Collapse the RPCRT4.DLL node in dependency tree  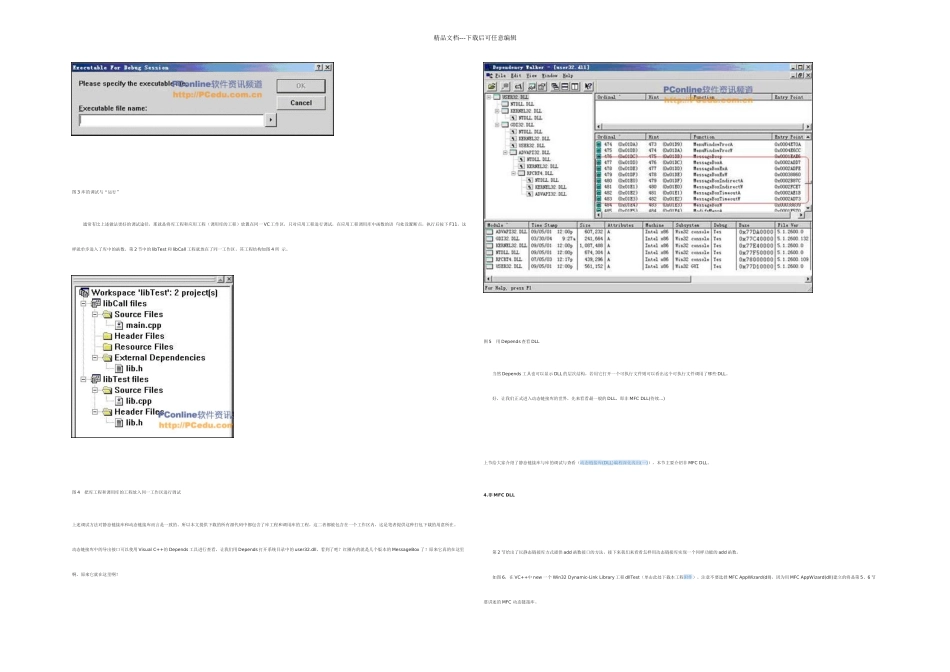pos(513,173)
